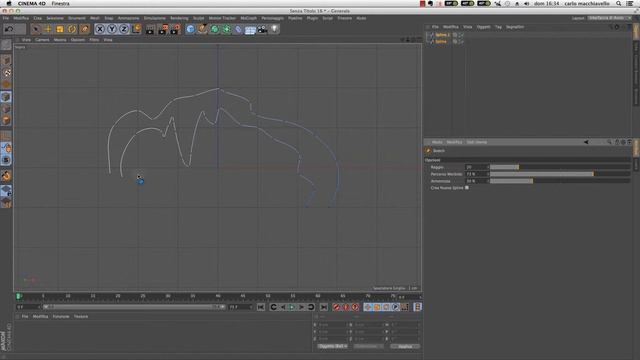The width and height of the screenshot is (640, 360).
Task: Click the Raggio slider
Action: coord(560,167)
